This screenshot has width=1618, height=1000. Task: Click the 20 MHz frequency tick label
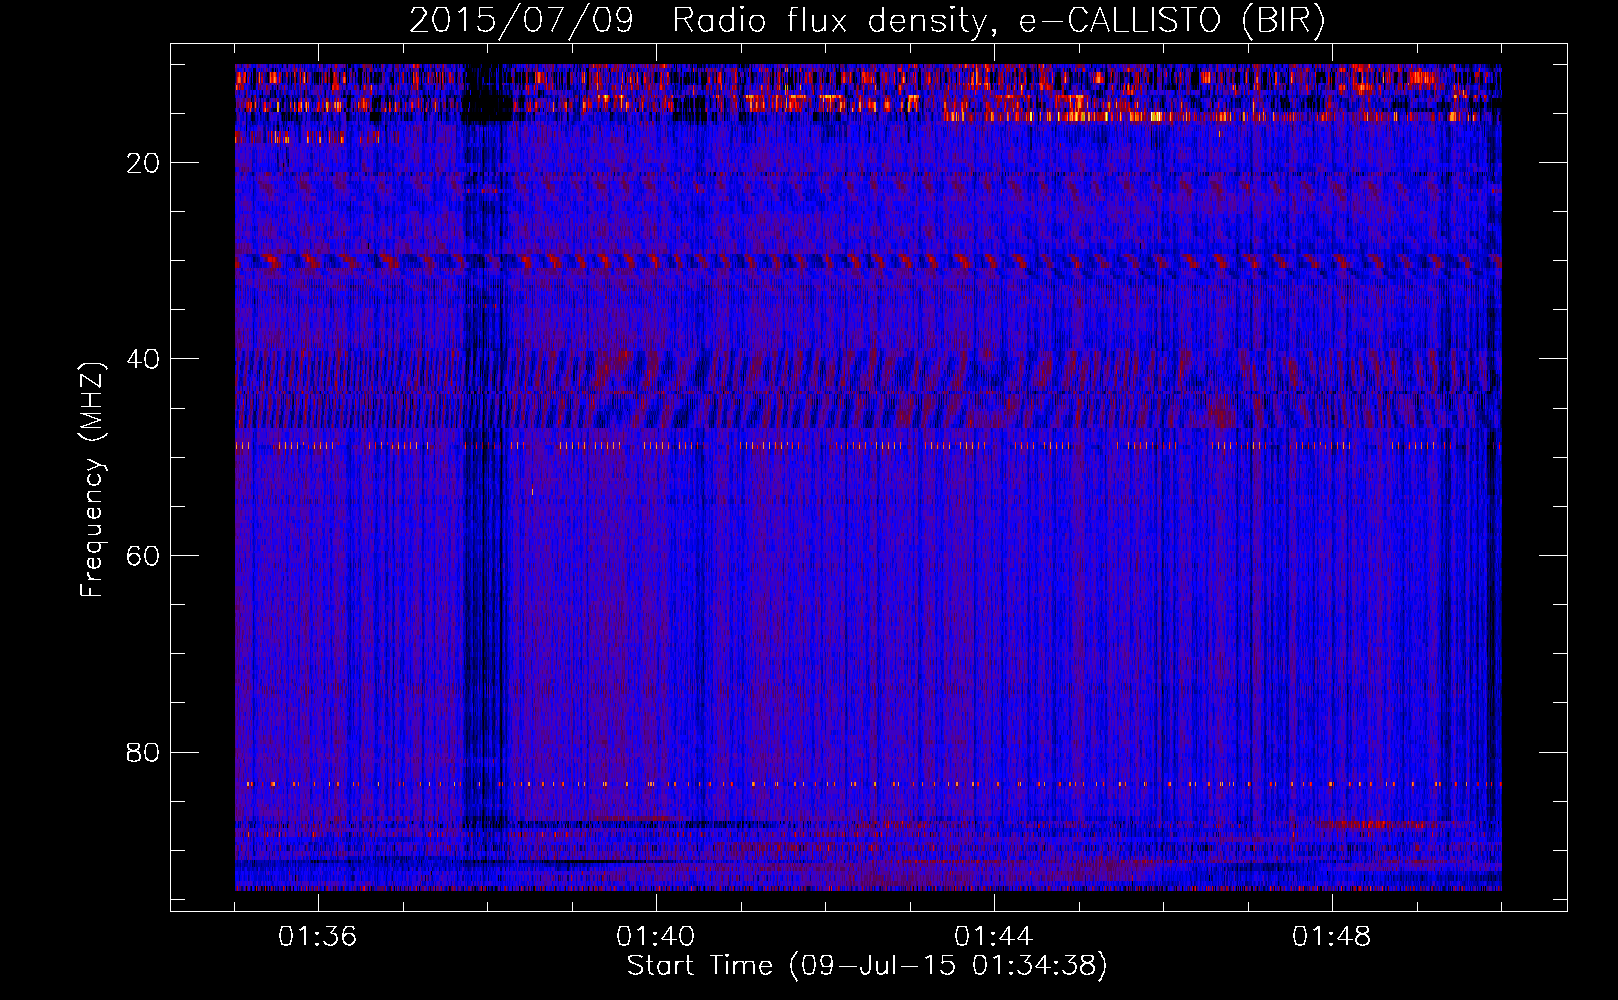tap(143, 163)
